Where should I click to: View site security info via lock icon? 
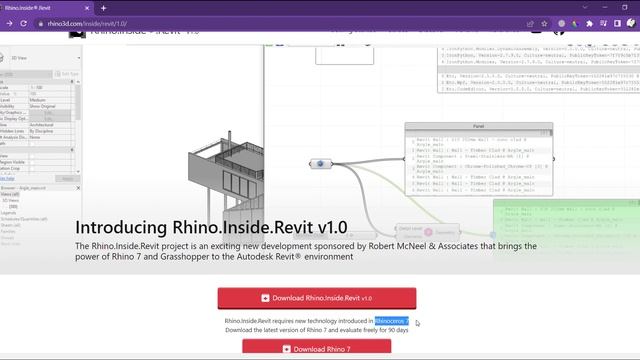[40, 24]
